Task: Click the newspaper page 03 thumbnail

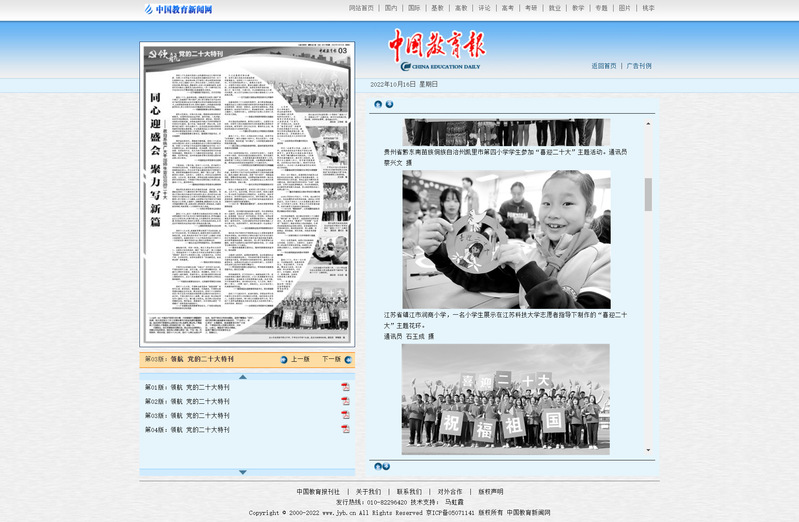Action: pyautogui.click(x=247, y=194)
